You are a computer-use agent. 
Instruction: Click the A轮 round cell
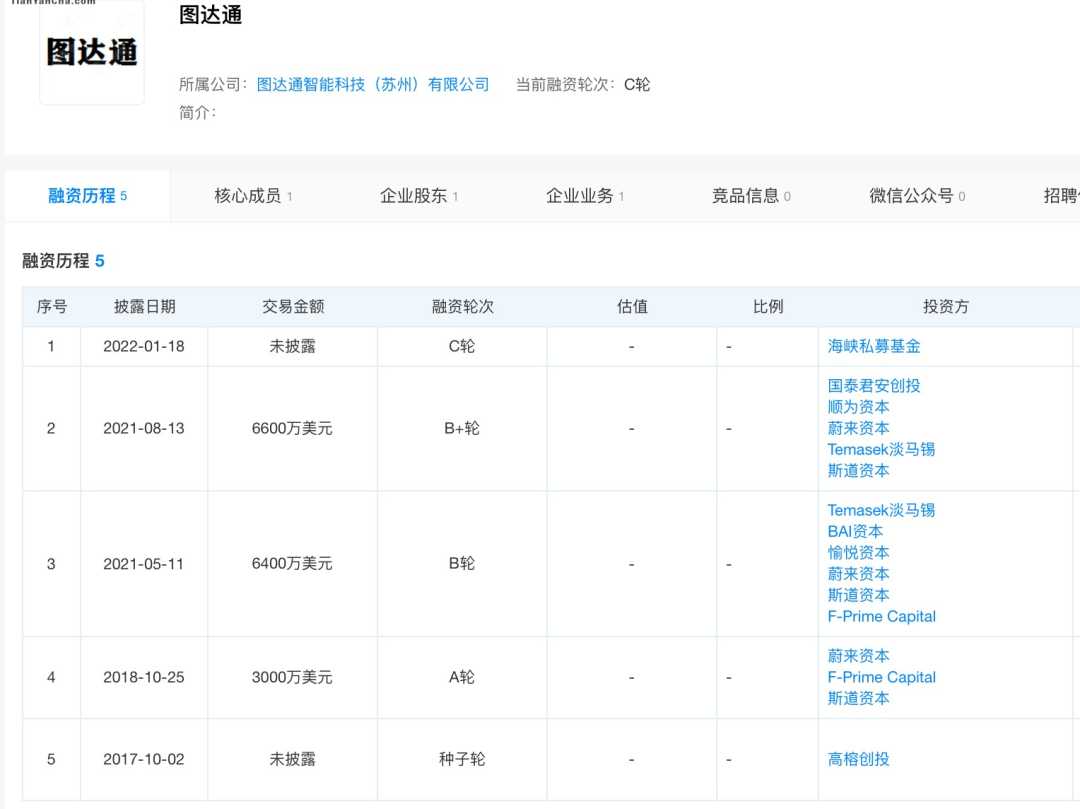pyautogui.click(x=461, y=677)
